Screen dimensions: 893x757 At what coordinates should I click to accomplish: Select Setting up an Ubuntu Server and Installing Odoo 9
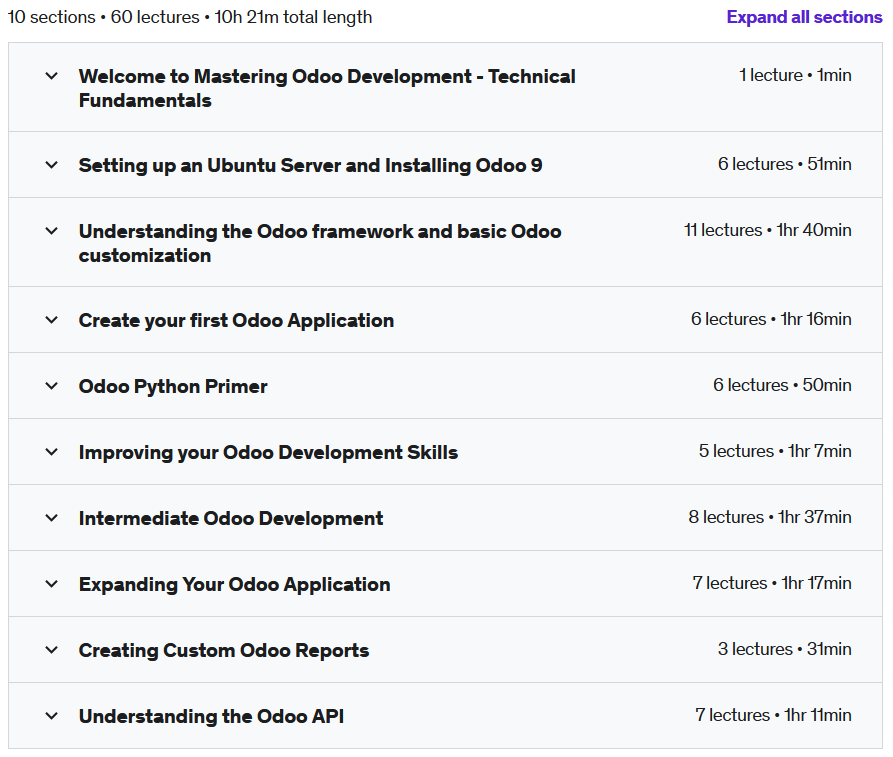[x=310, y=165]
